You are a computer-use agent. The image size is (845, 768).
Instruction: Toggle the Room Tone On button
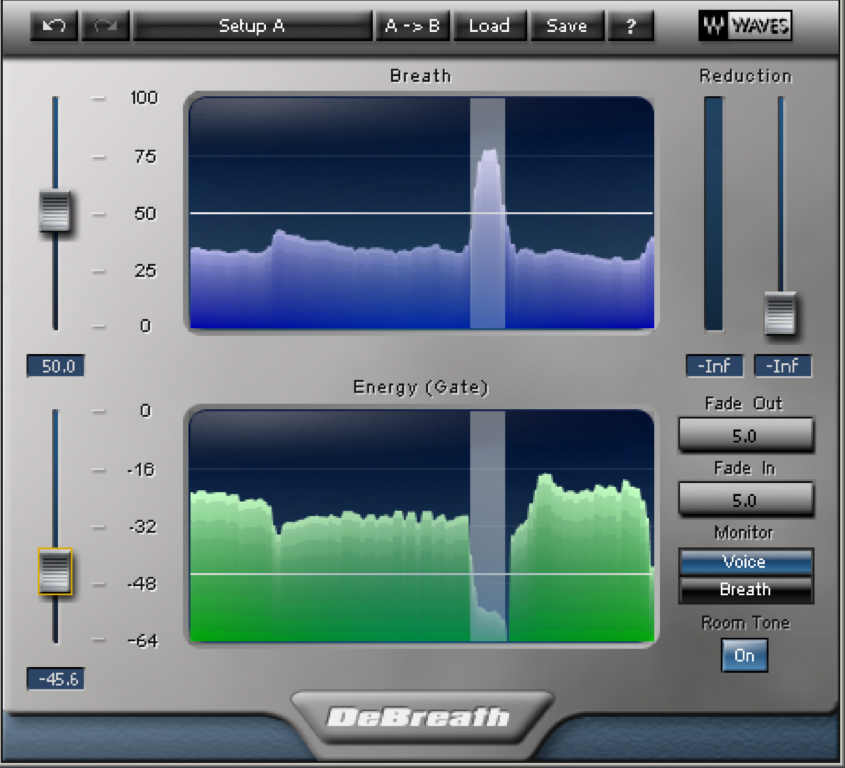(x=744, y=656)
